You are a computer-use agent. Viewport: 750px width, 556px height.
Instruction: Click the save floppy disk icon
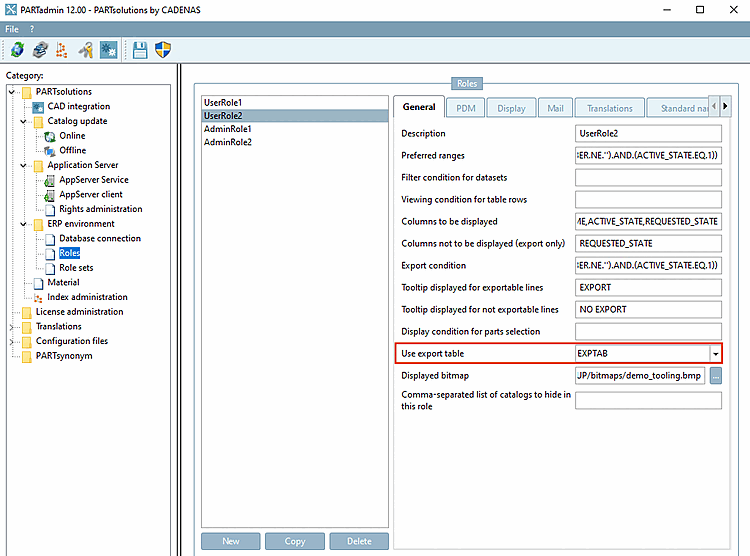pos(140,50)
